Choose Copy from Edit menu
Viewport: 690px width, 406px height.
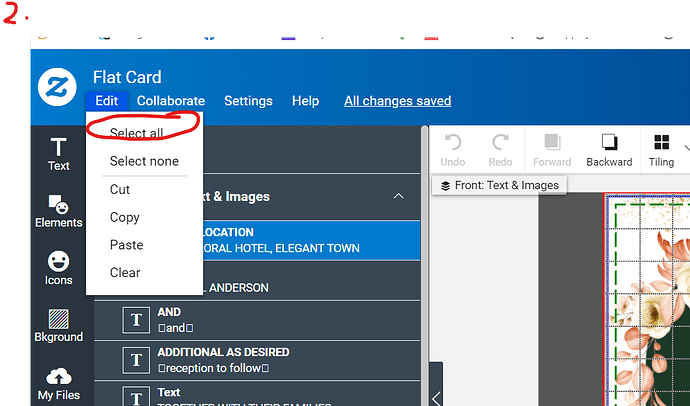coord(144,217)
